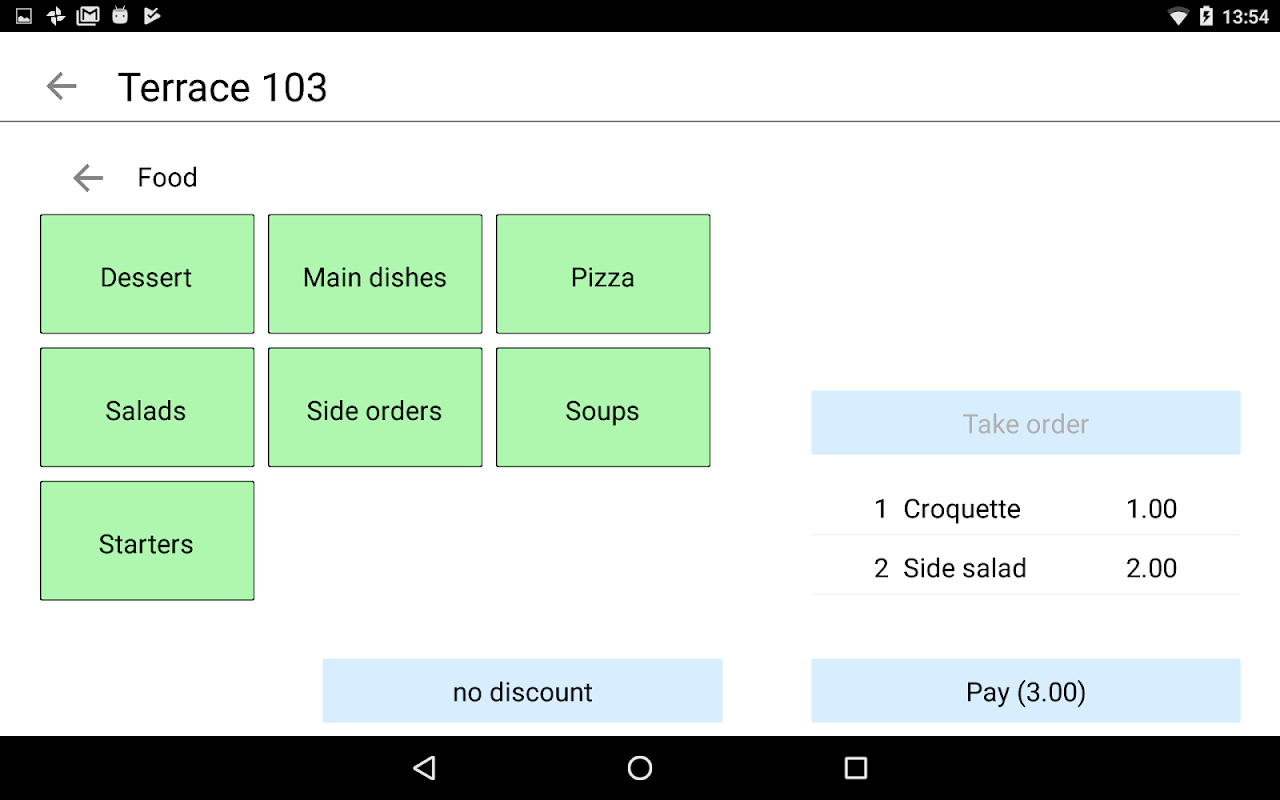
Task: Tap the Android back navigation button
Action: 424,768
